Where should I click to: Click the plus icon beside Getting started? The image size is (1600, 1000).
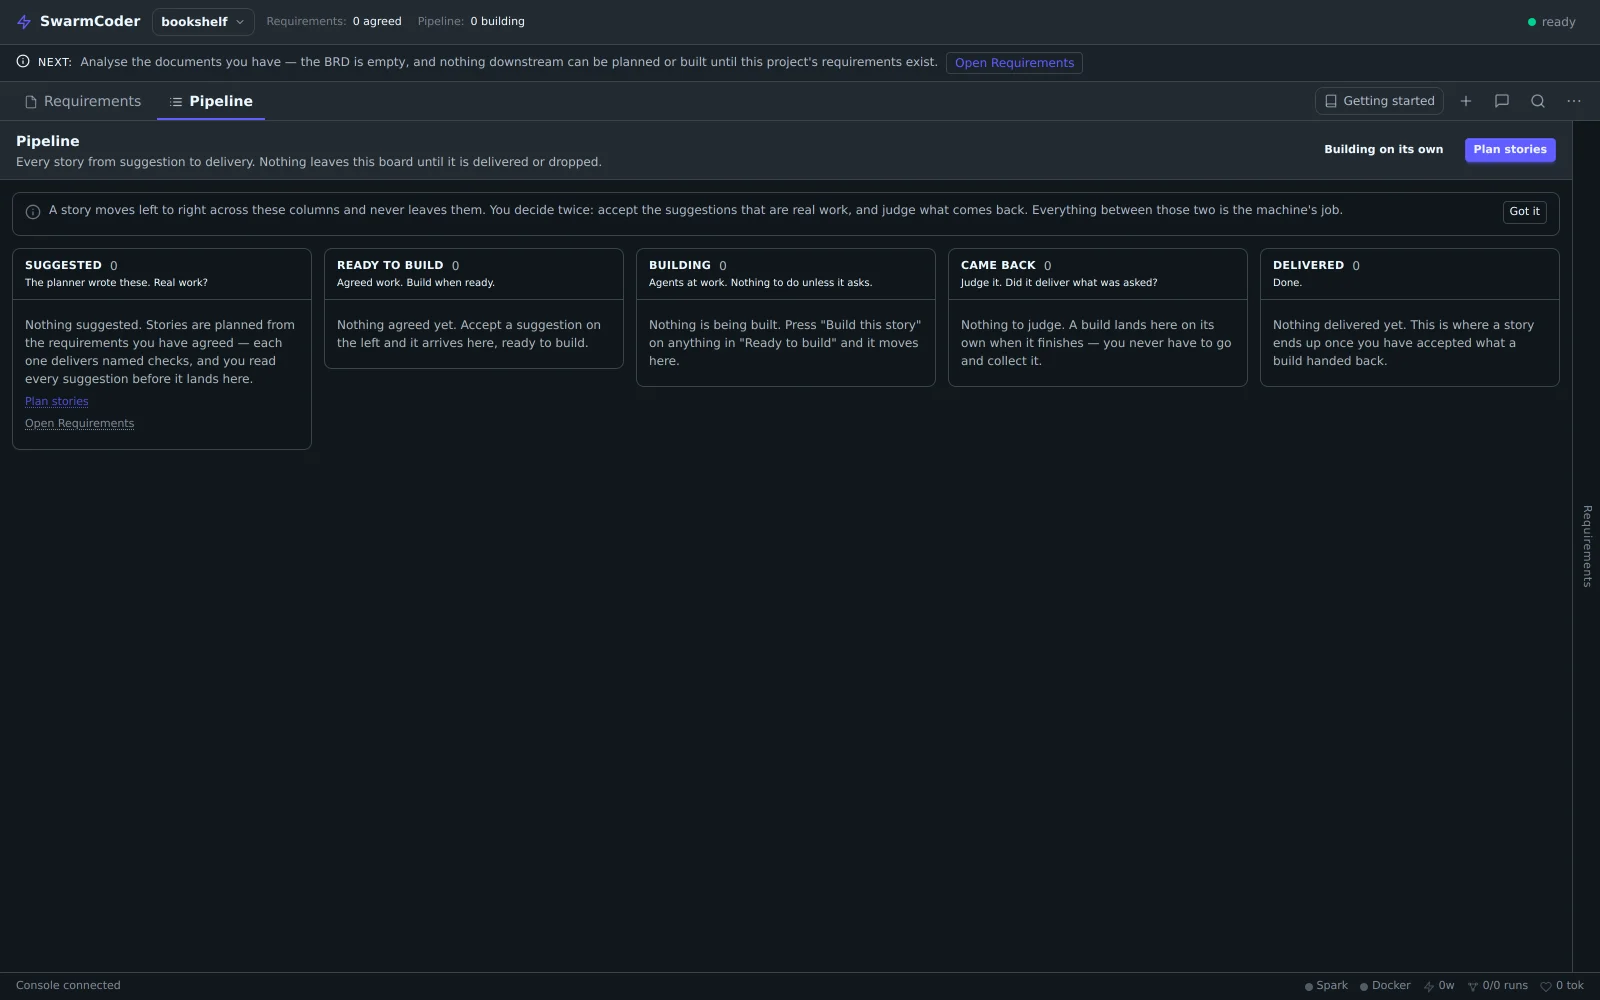point(1466,101)
